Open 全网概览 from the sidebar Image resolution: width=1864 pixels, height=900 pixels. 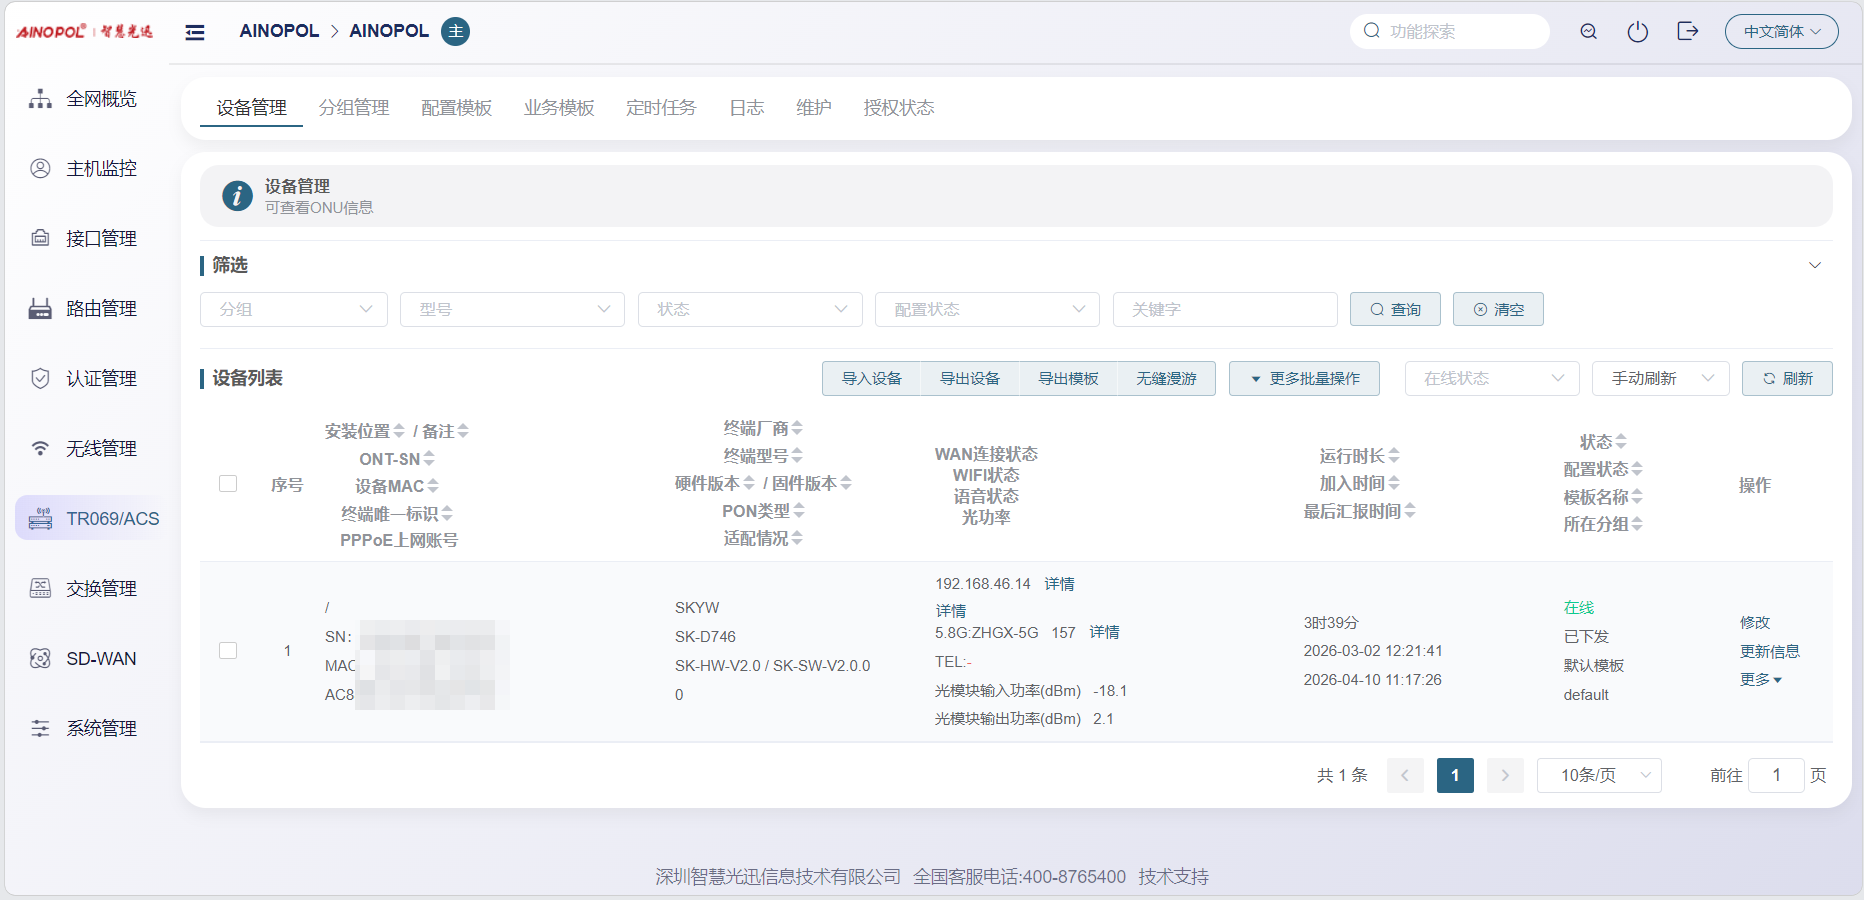[x=90, y=98]
